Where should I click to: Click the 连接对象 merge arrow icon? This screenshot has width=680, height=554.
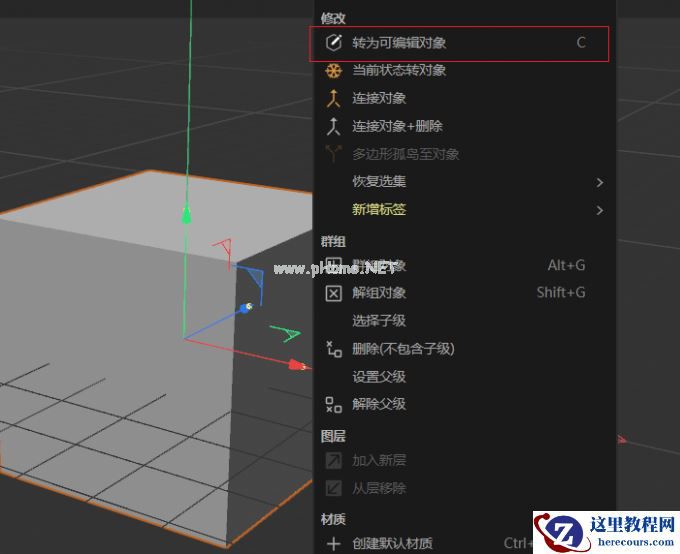(333, 98)
